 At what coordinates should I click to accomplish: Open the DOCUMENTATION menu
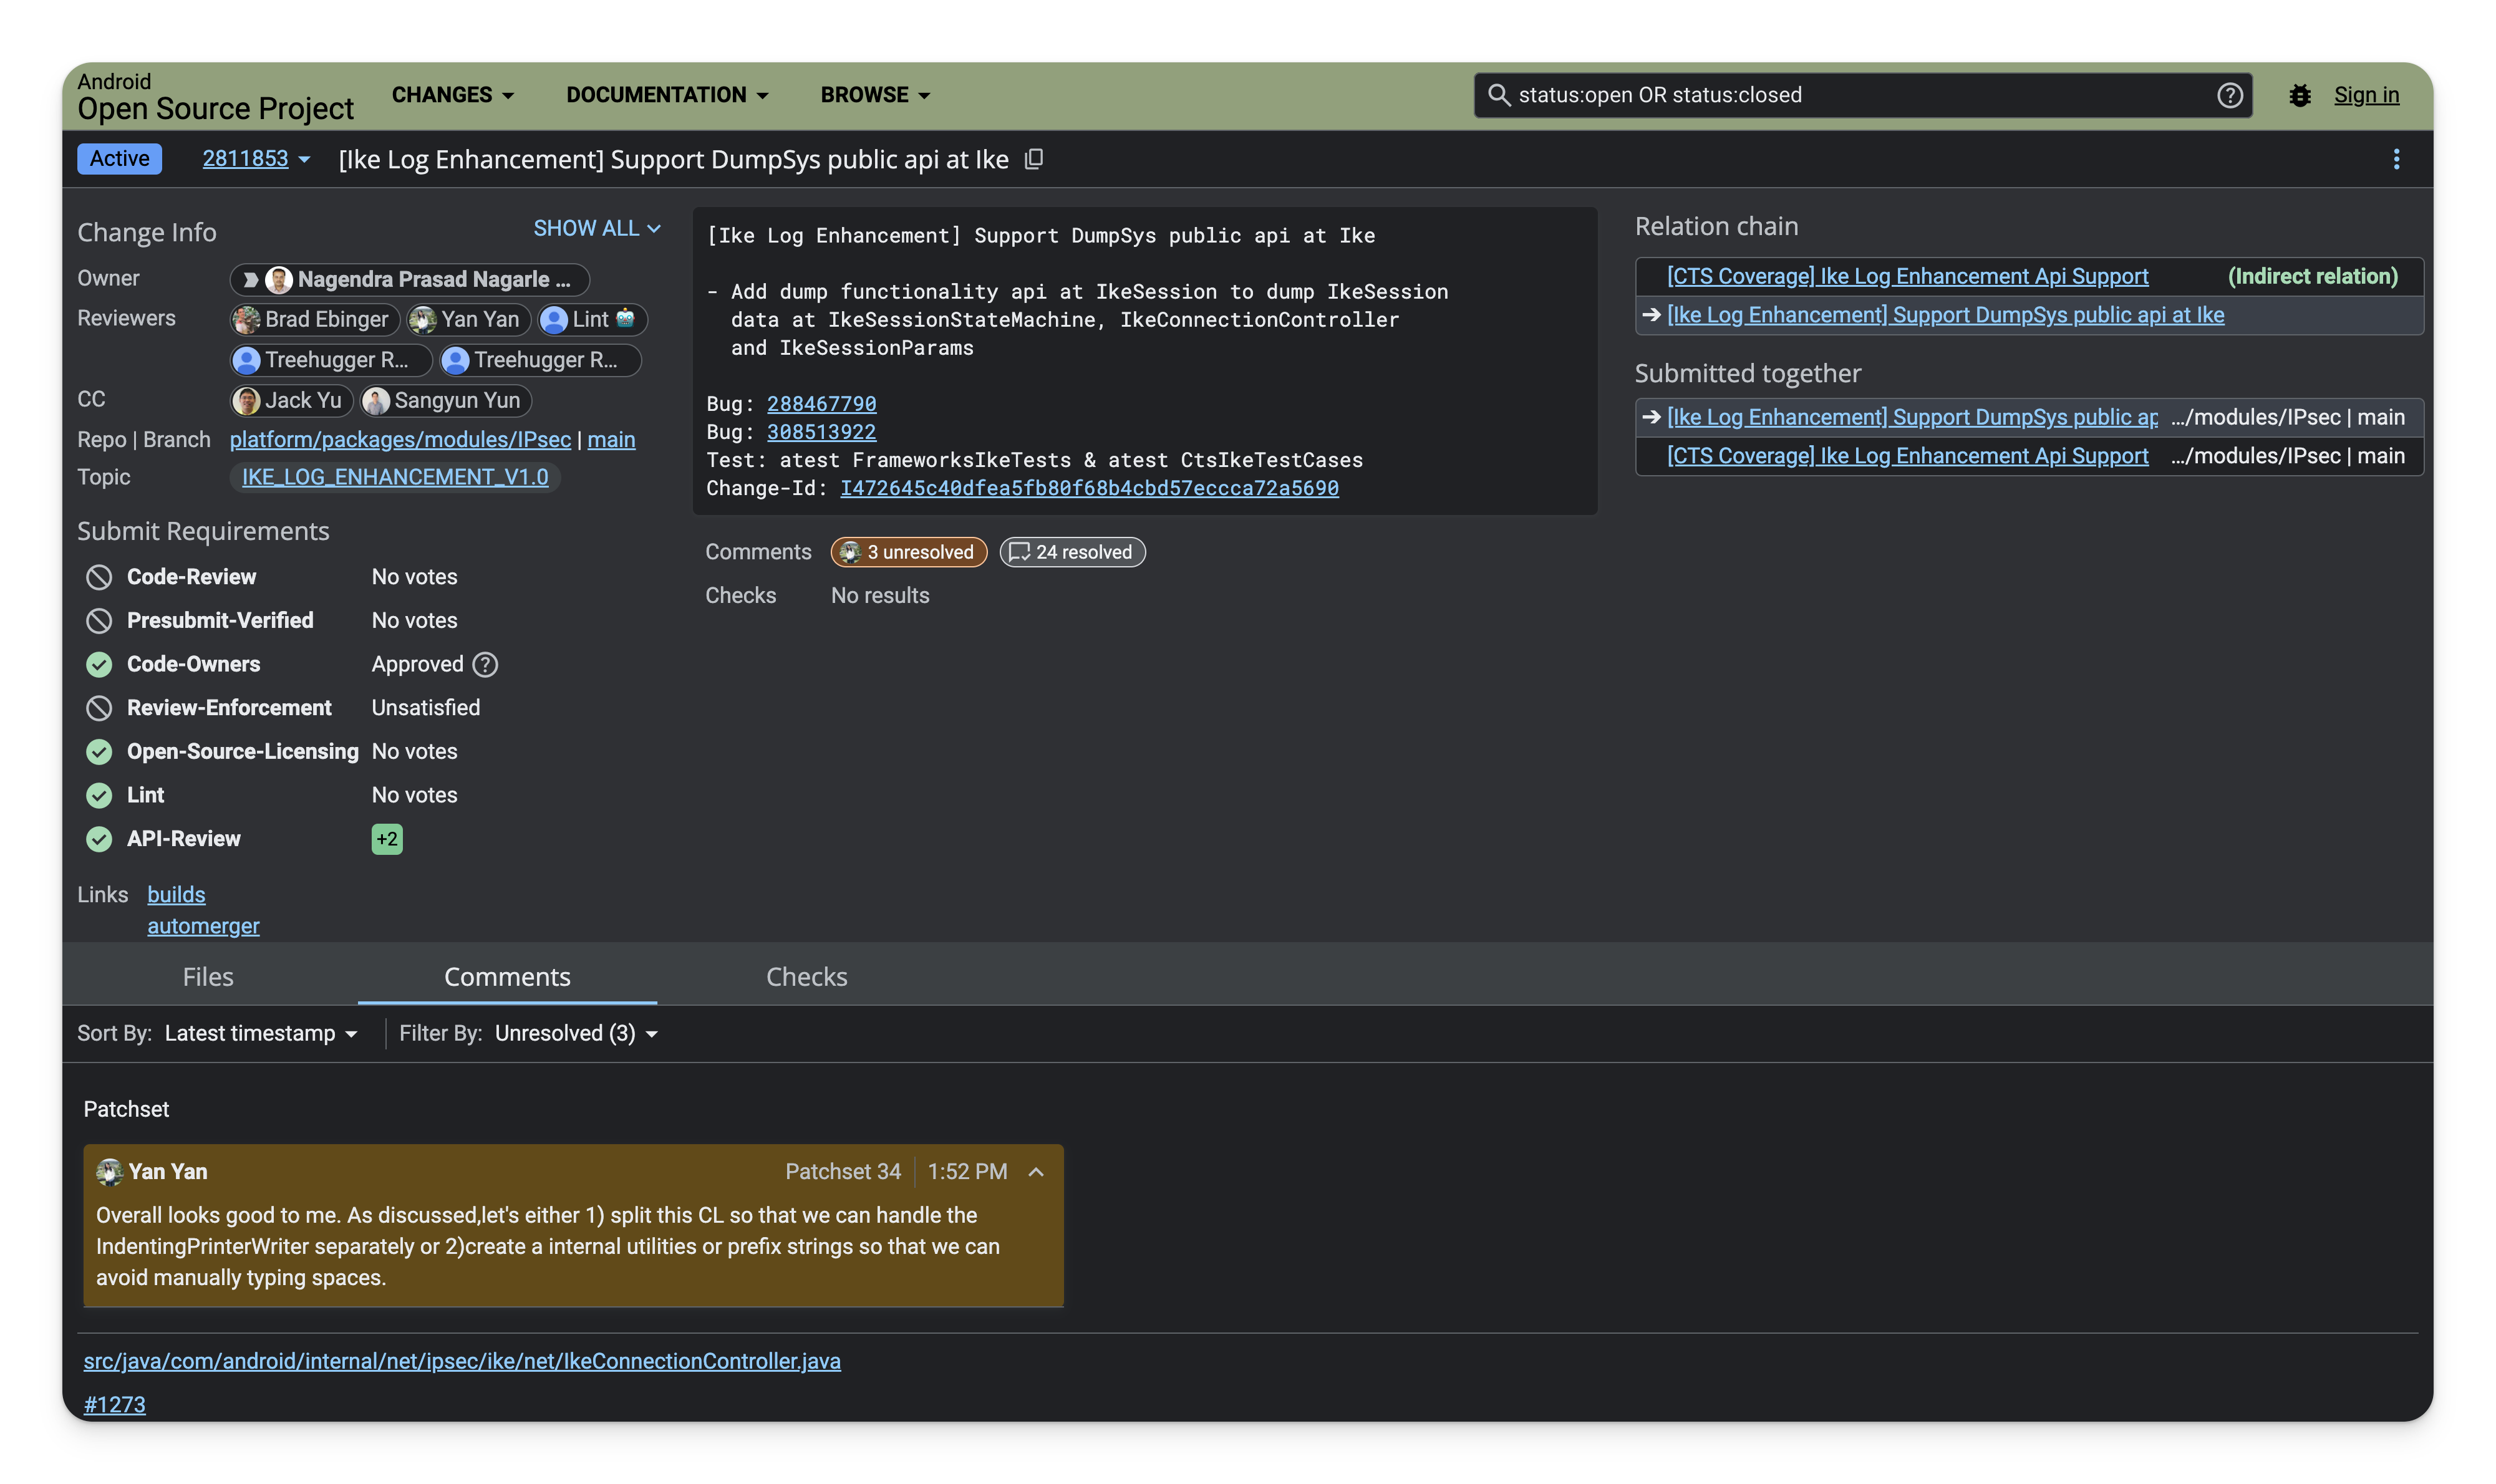coord(666,94)
